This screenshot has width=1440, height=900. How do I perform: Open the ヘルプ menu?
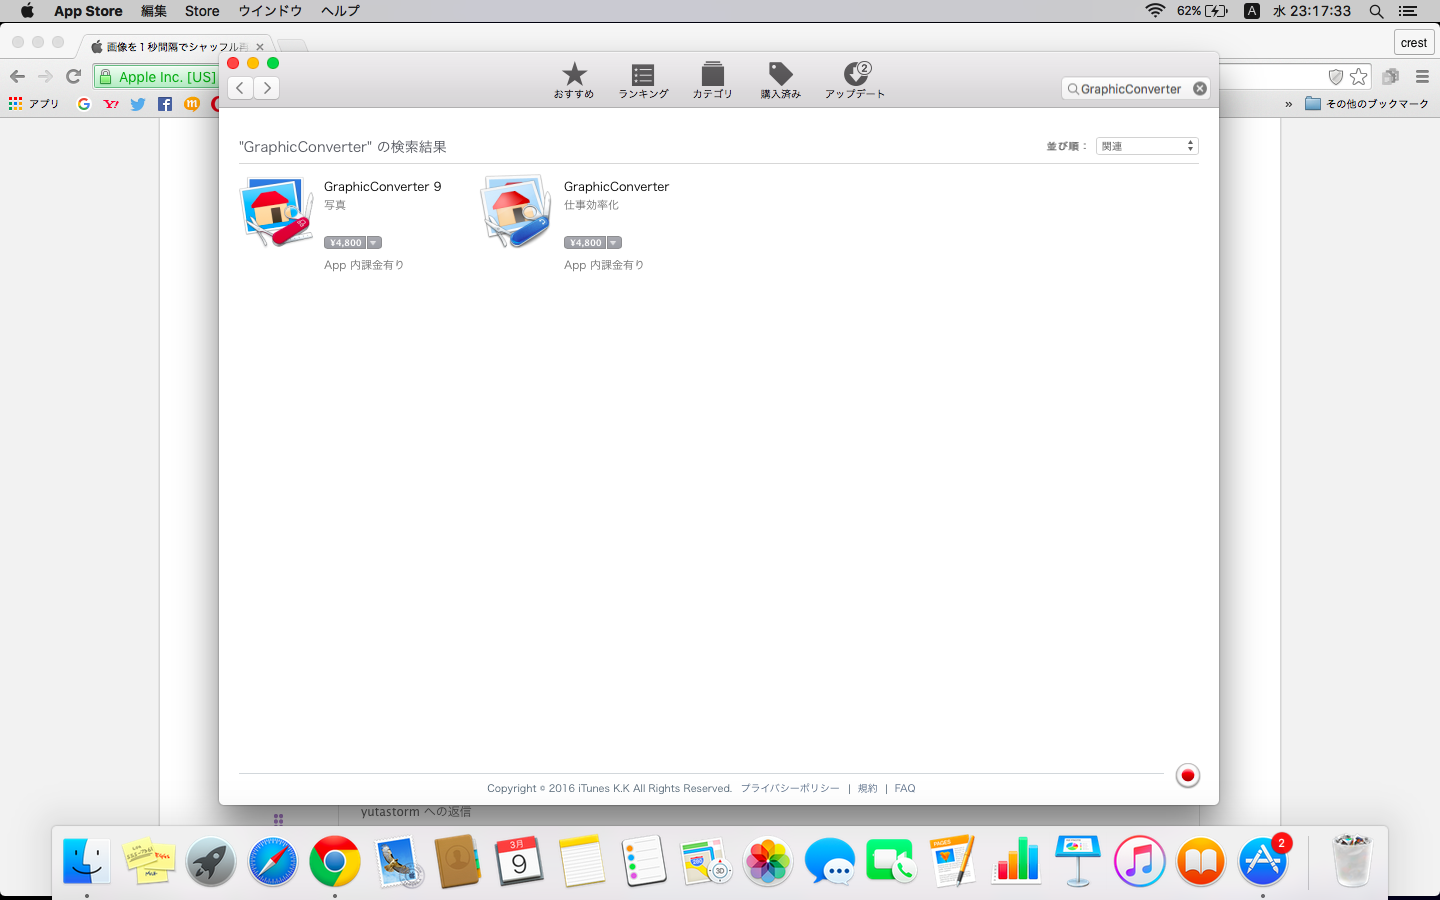pyautogui.click(x=340, y=11)
